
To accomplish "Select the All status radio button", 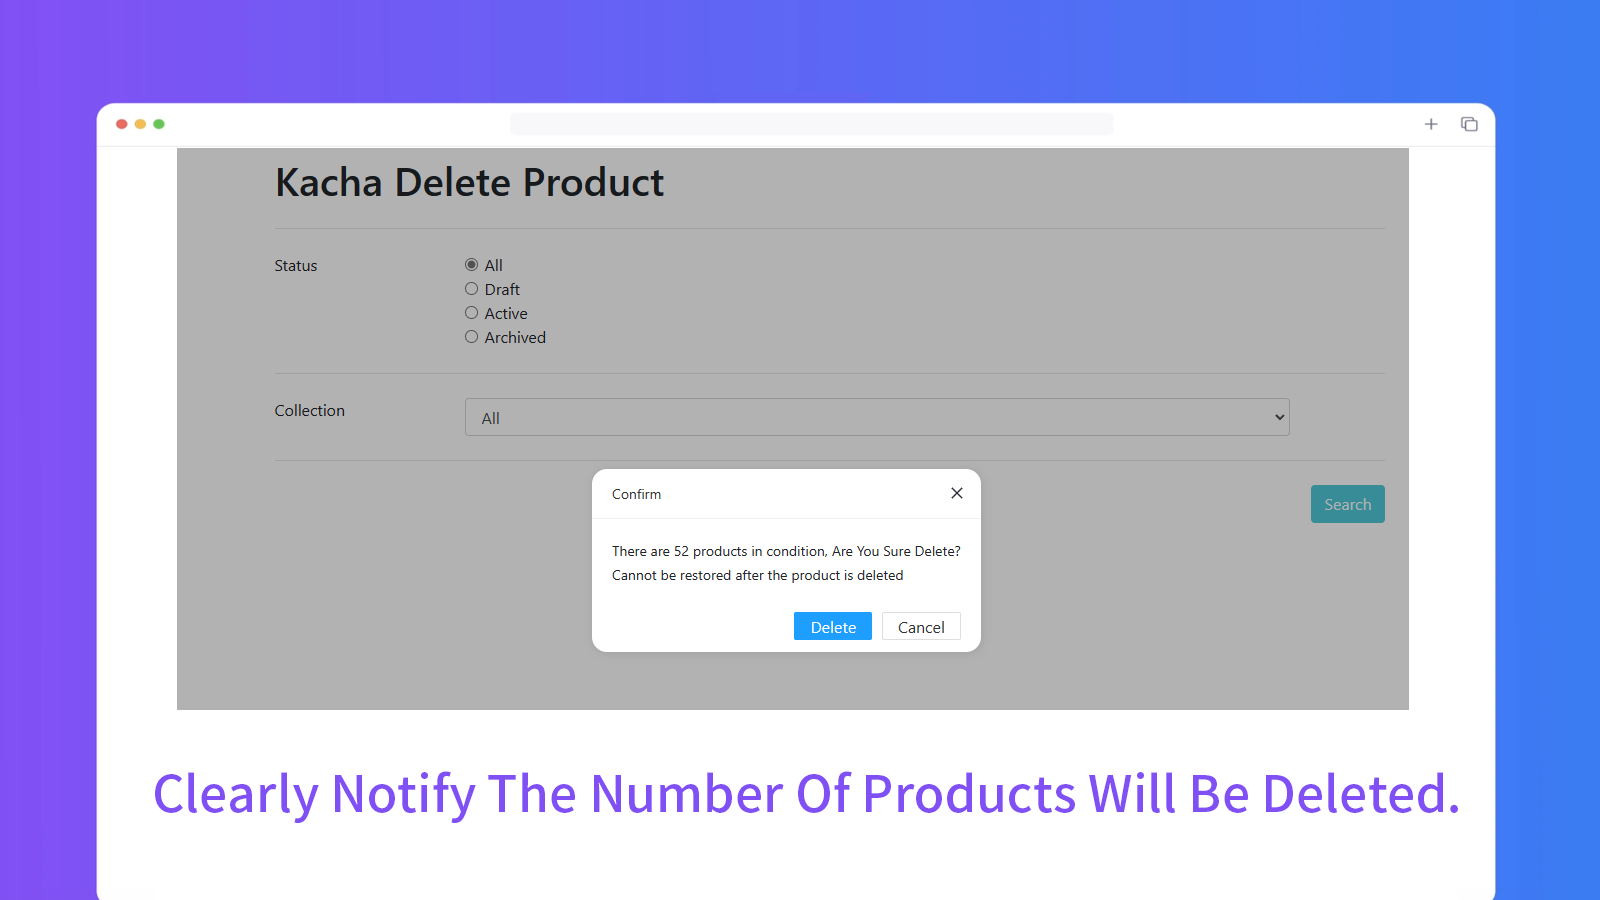I will click(x=471, y=264).
